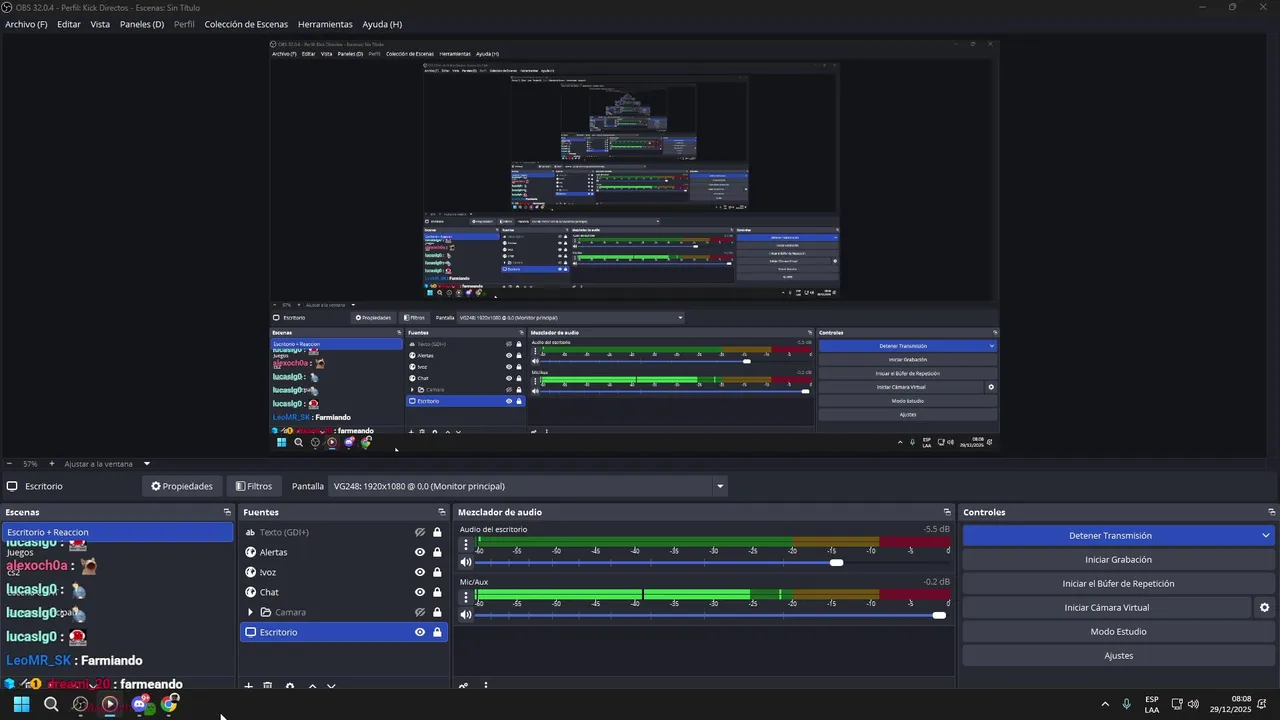Mute Audio del escritorio
The image size is (1280, 720).
(x=465, y=562)
